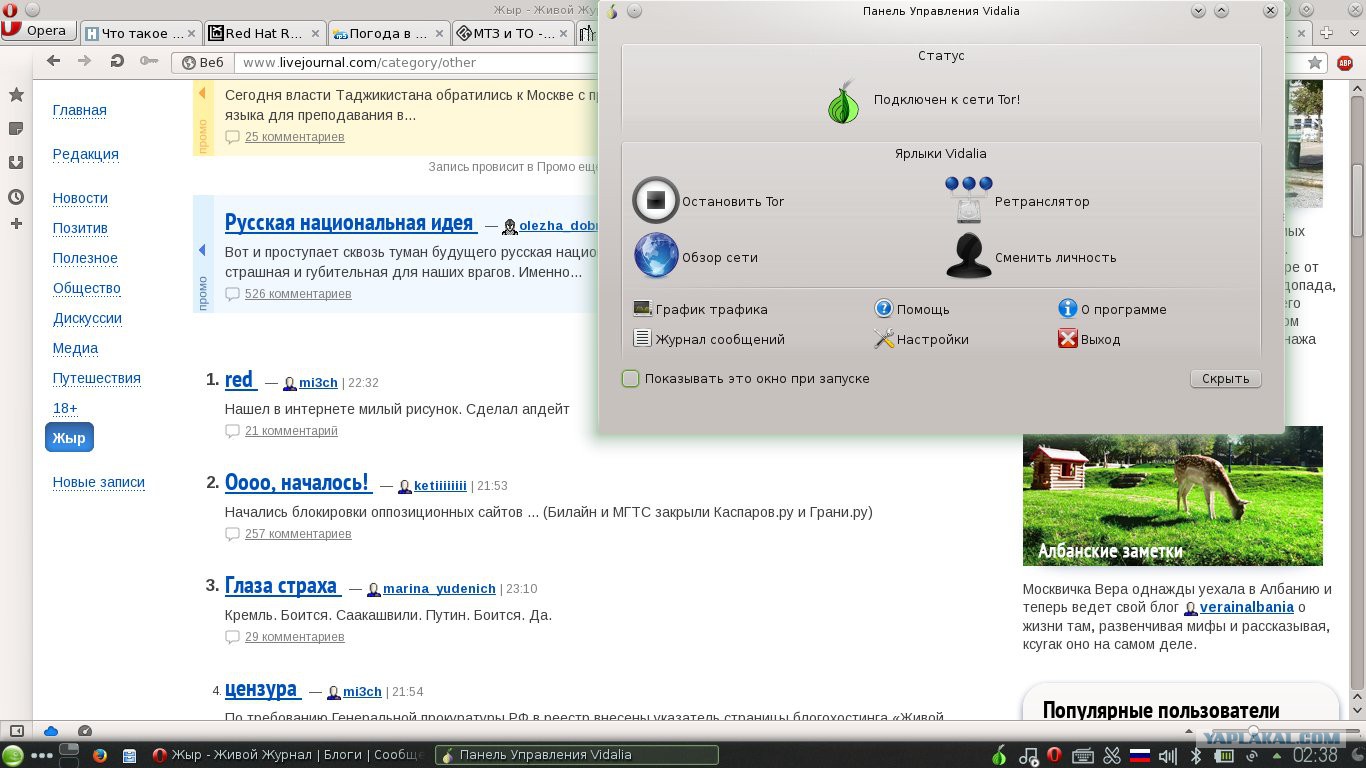
Task: Click the Opera forward arrow
Action: pyautogui.click(x=85, y=62)
